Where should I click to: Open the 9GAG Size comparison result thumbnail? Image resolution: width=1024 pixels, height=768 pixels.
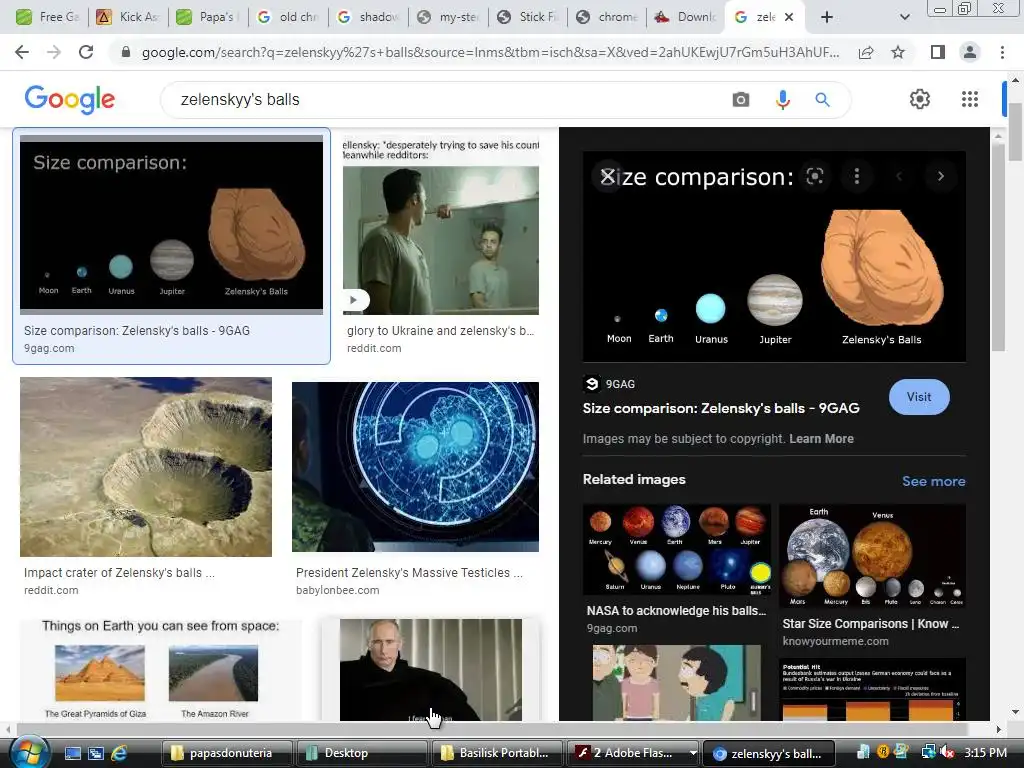tap(171, 224)
